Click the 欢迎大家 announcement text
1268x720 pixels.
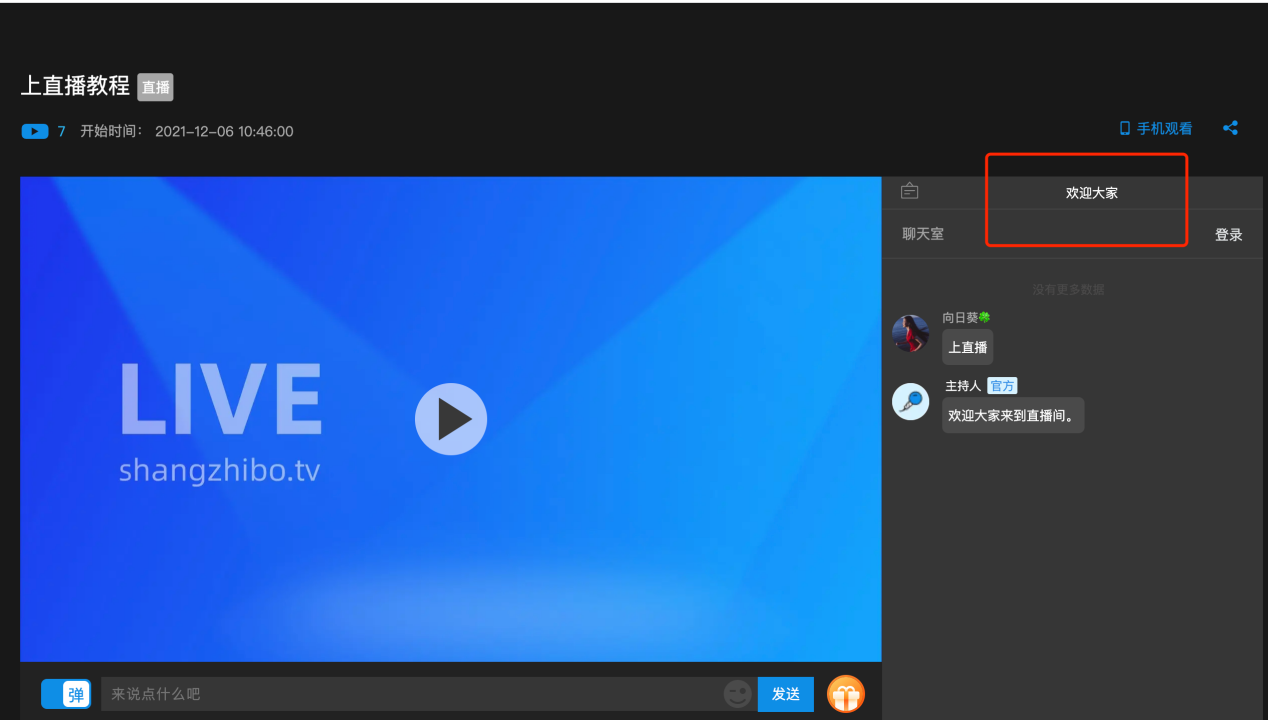(1092, 193)
